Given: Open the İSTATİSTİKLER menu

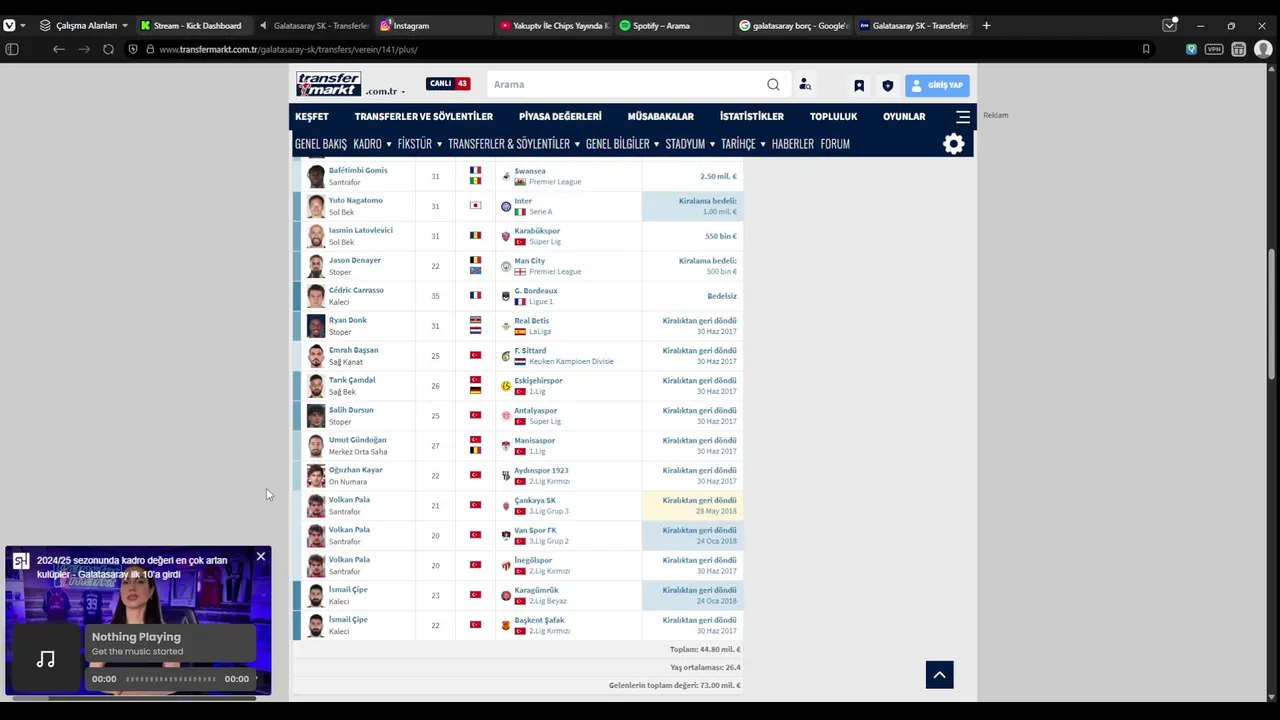Looking at the screenshot, I should (751, 117).
